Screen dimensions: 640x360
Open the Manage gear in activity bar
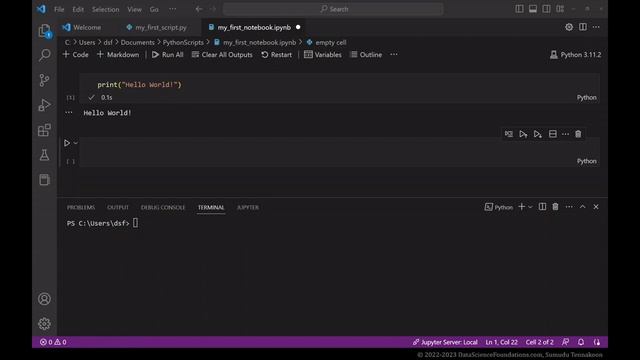[x=44, y=324]
